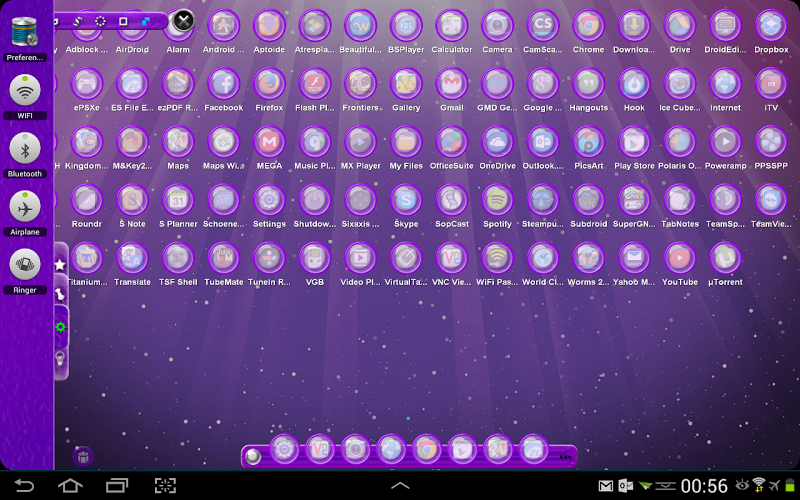Image resolution: width=800 pixels, height=500 pixels.
Task: Tap the screenshot capture nav button
Action: pyautogui.click(x=165, y=485)
